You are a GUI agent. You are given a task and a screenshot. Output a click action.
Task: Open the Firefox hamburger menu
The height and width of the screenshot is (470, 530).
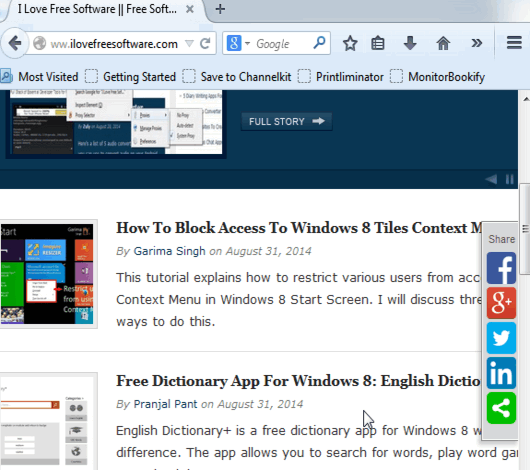(514, 43)
